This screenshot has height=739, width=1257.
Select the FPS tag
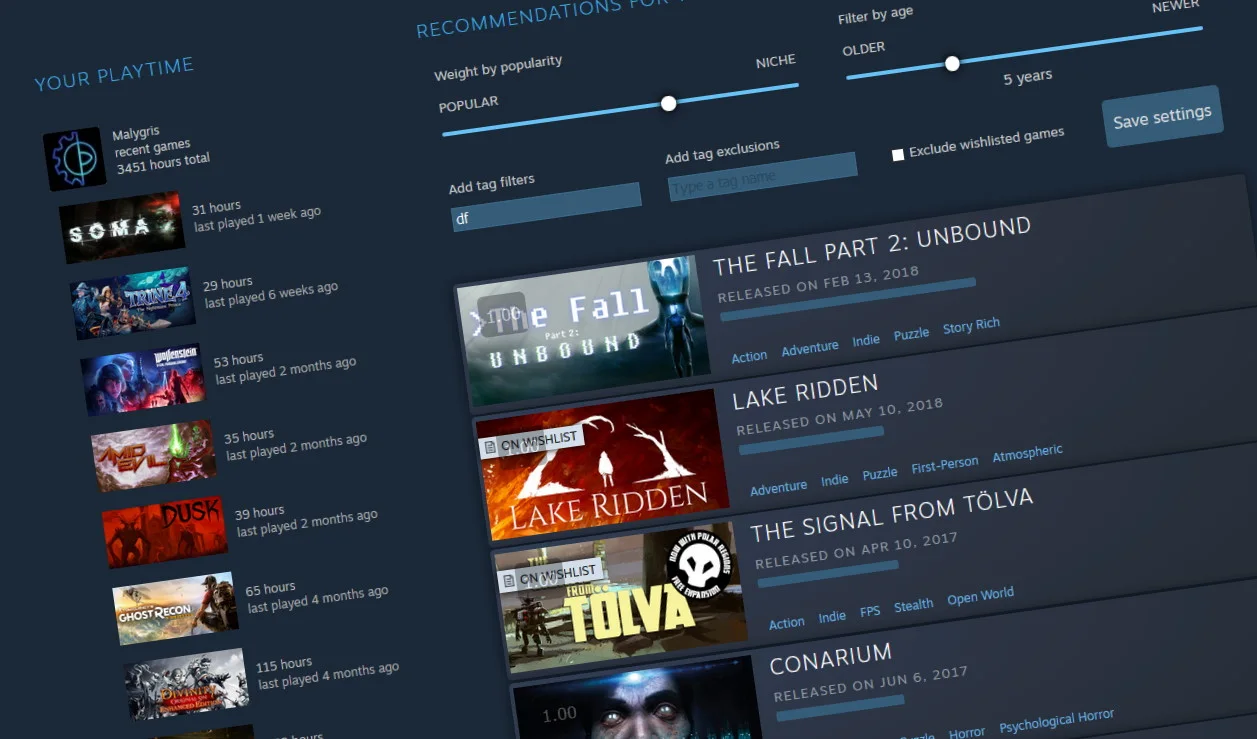click(x=870, y=611)
